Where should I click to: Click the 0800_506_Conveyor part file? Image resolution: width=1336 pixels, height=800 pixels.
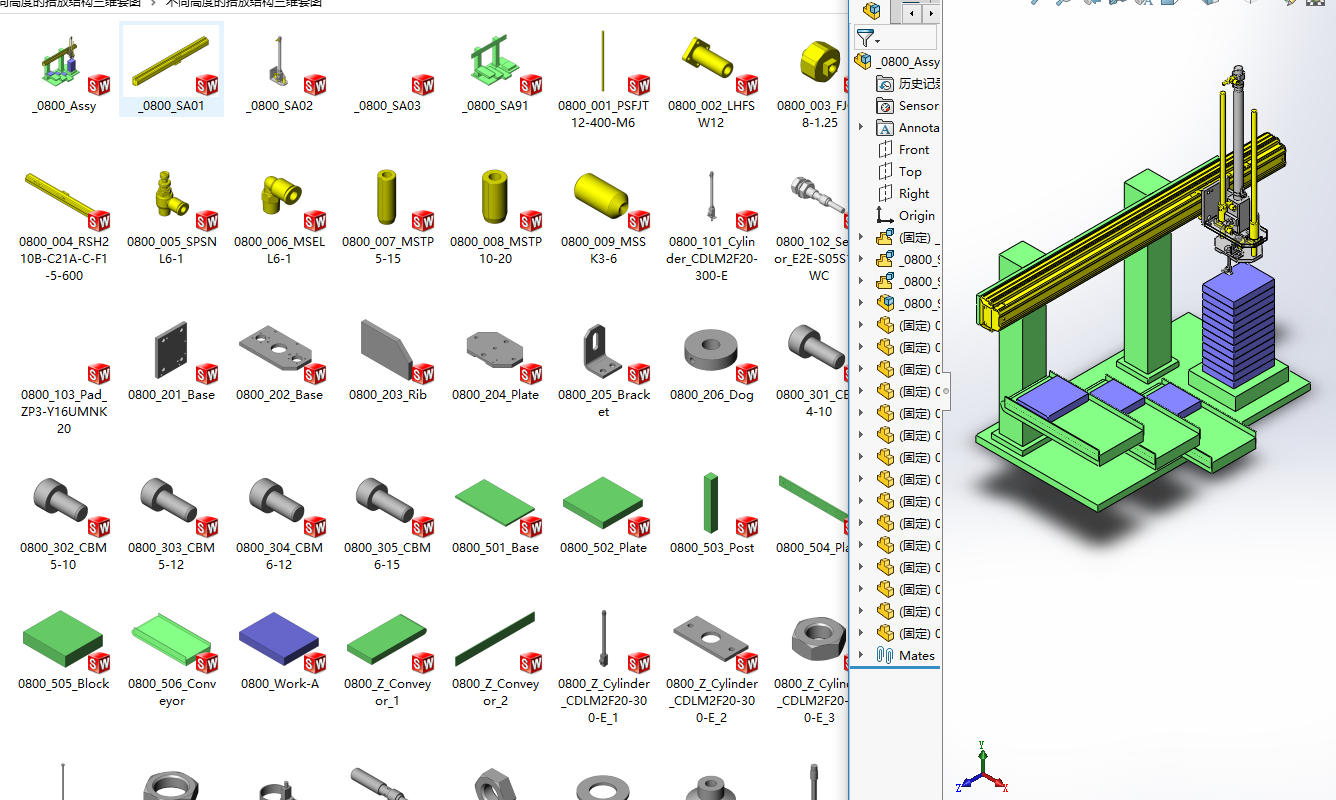(x=172, y=658)
